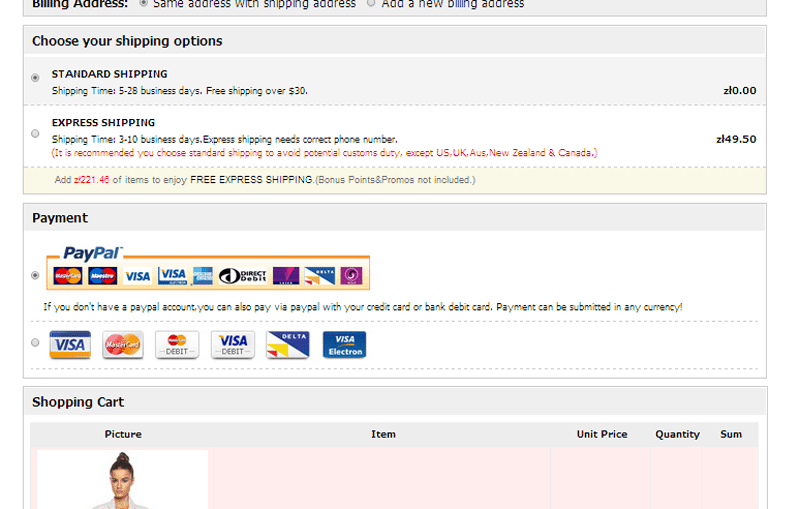Click Visa Electron icon in PayPal banner
The width and height of the screenshot is (800, 509).
pyautogui.click(x=172, y=276)
